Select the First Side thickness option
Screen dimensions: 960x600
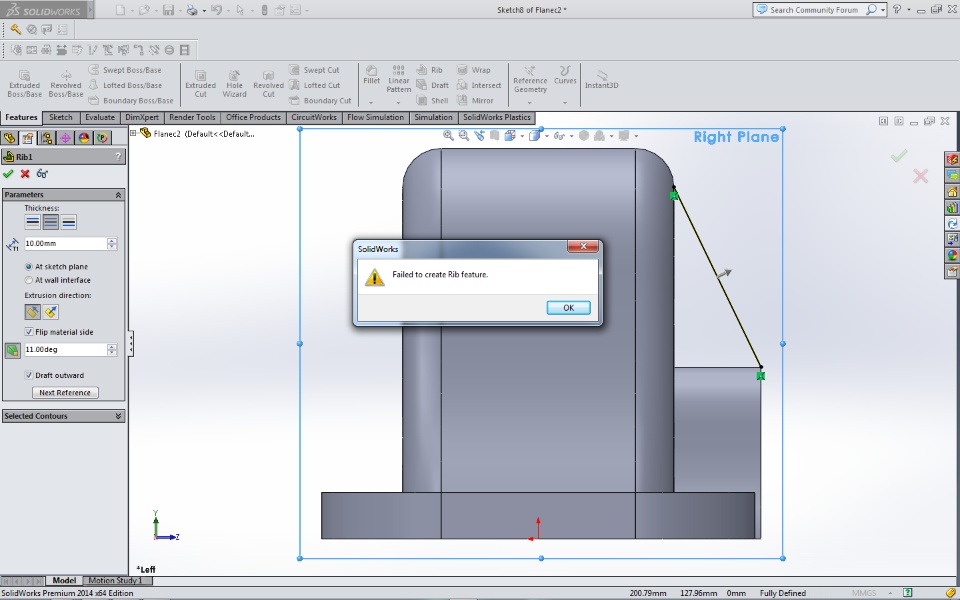[x=32, y=222]
